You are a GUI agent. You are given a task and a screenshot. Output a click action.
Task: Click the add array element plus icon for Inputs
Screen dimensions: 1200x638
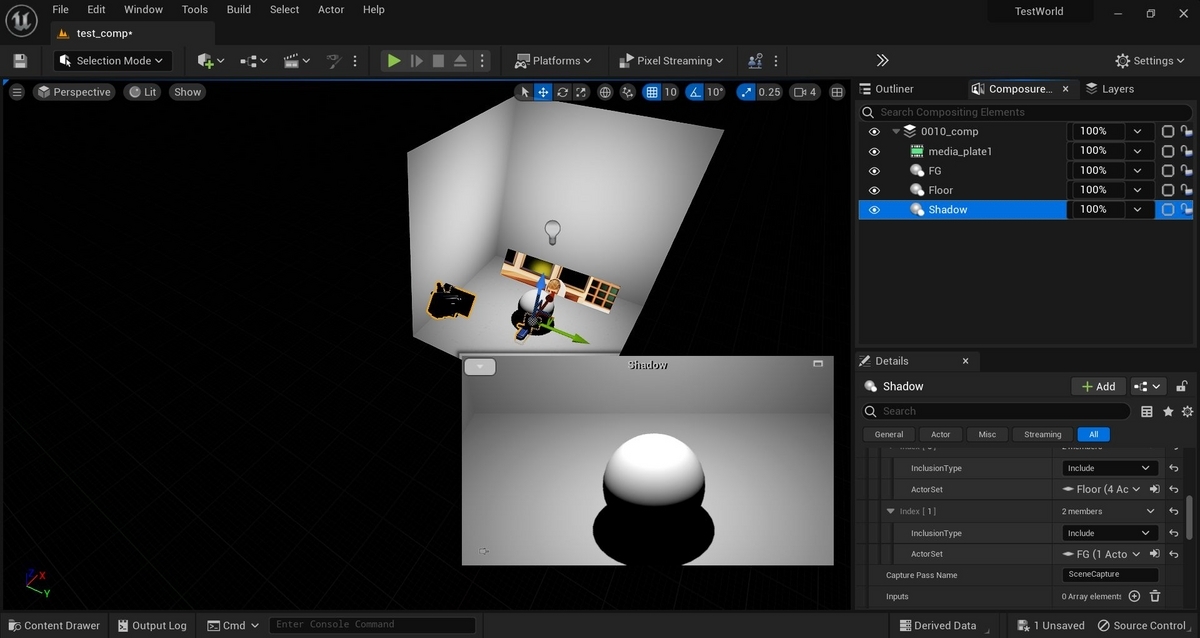point(1134,596)
